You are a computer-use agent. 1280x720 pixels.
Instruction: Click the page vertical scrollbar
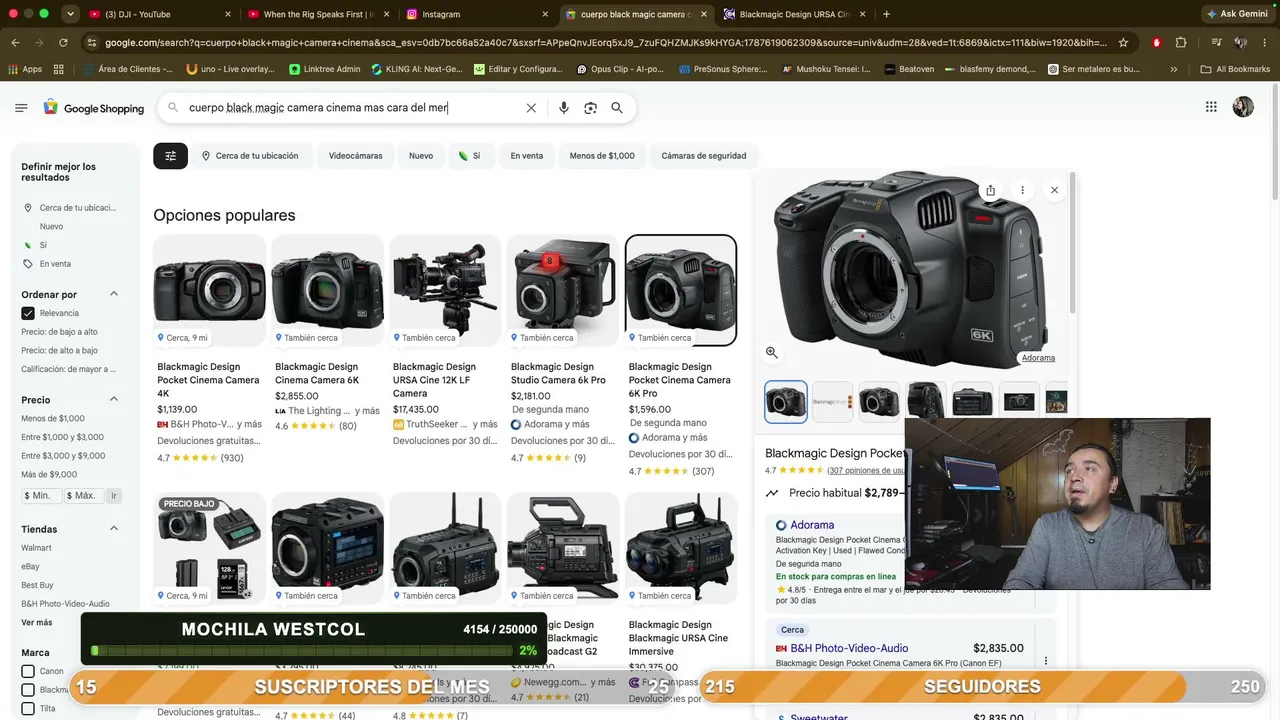[1273, 140]
